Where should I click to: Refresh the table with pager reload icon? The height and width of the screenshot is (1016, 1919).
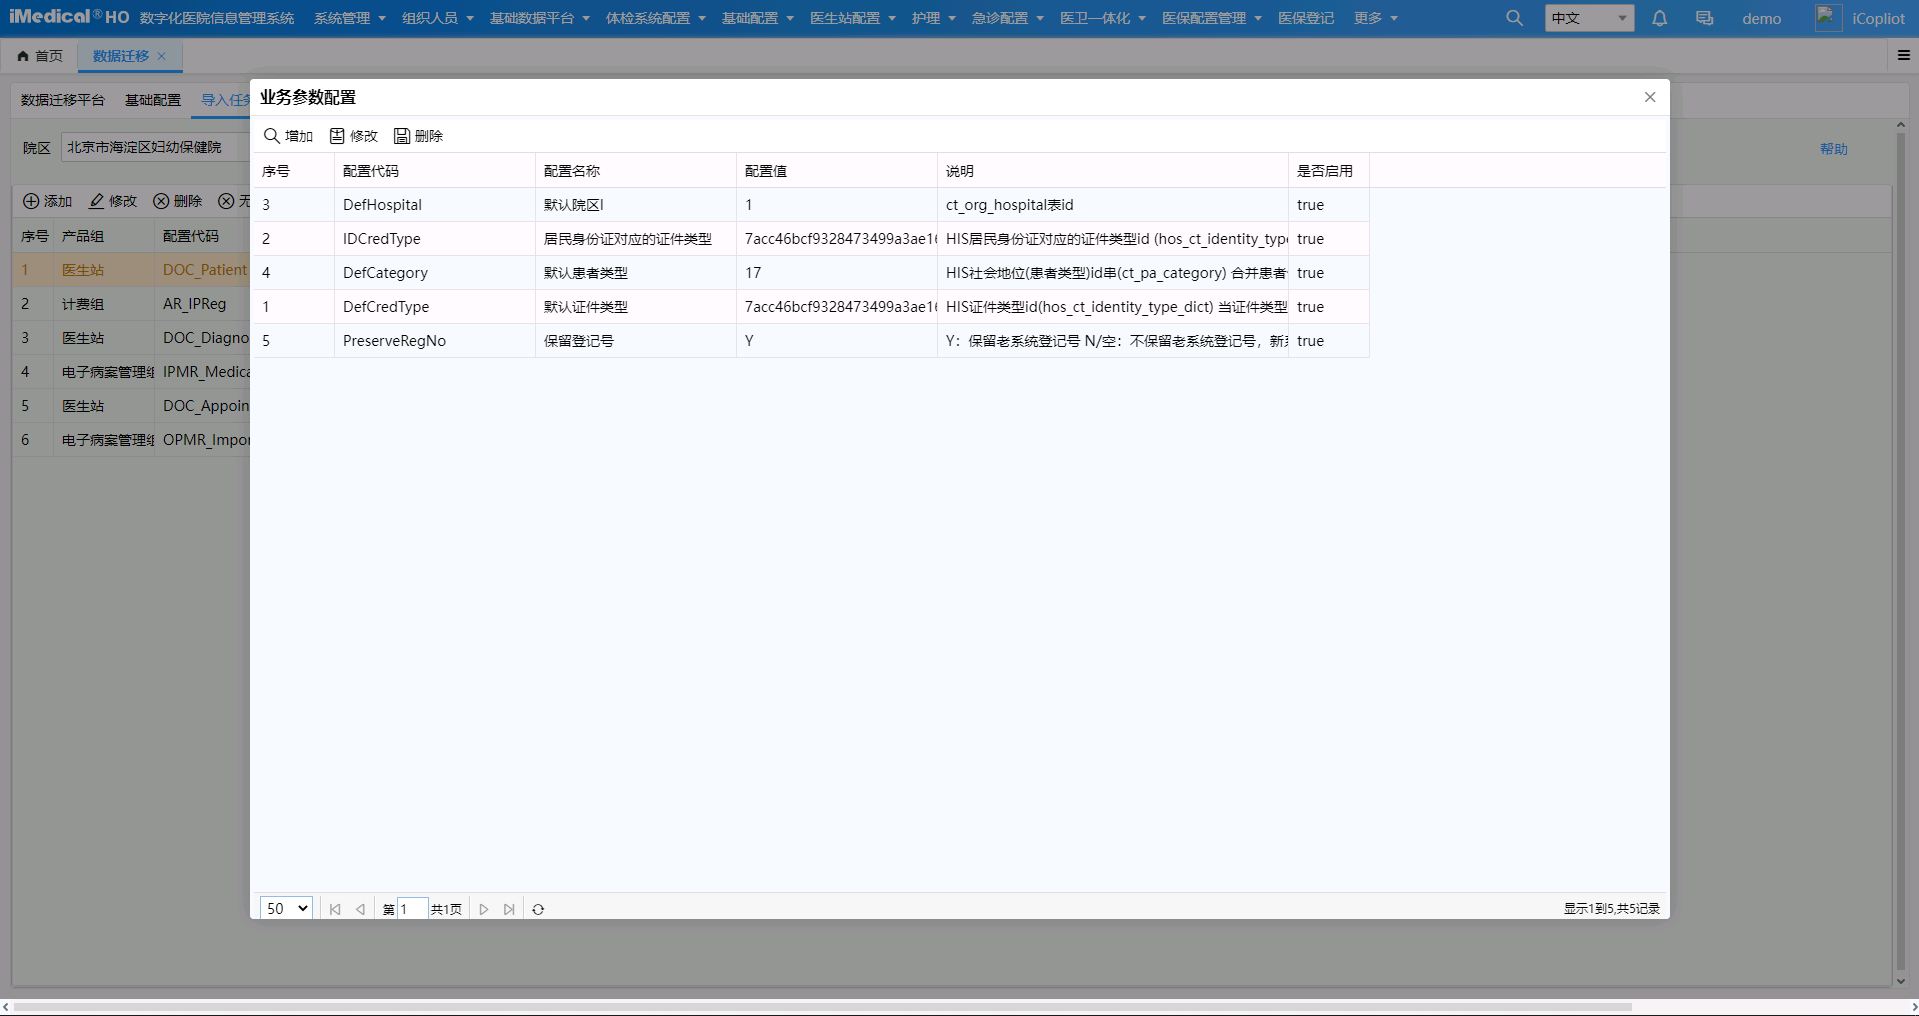(x=538, y=909)
